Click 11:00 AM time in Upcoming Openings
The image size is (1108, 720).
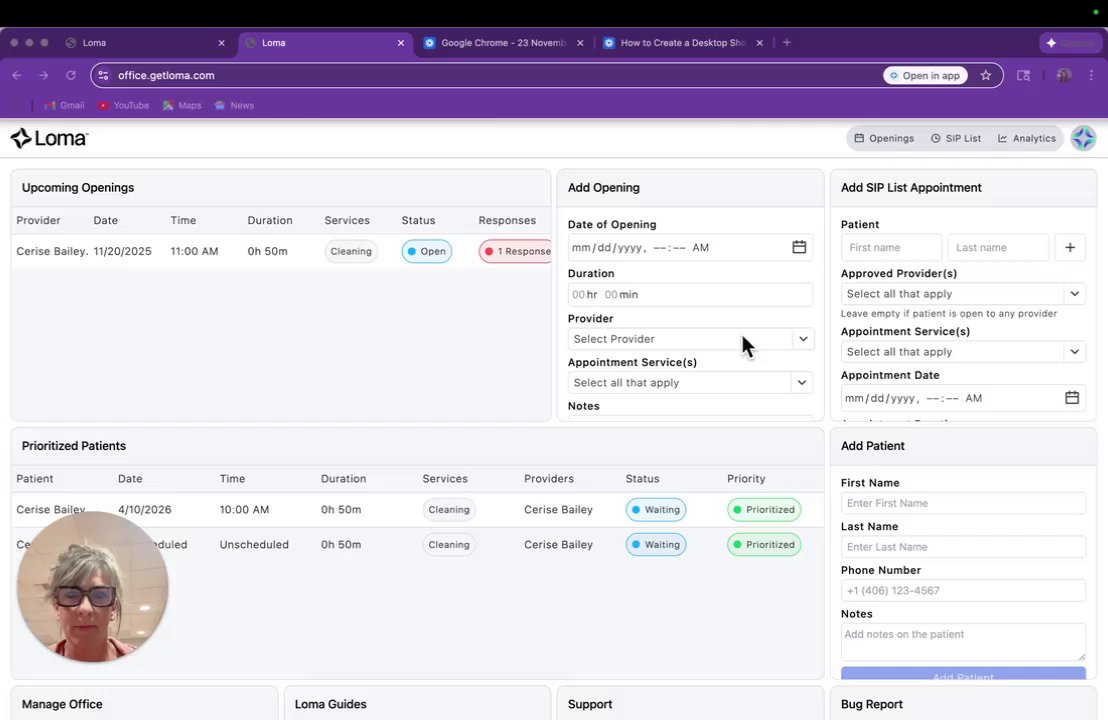194,252
